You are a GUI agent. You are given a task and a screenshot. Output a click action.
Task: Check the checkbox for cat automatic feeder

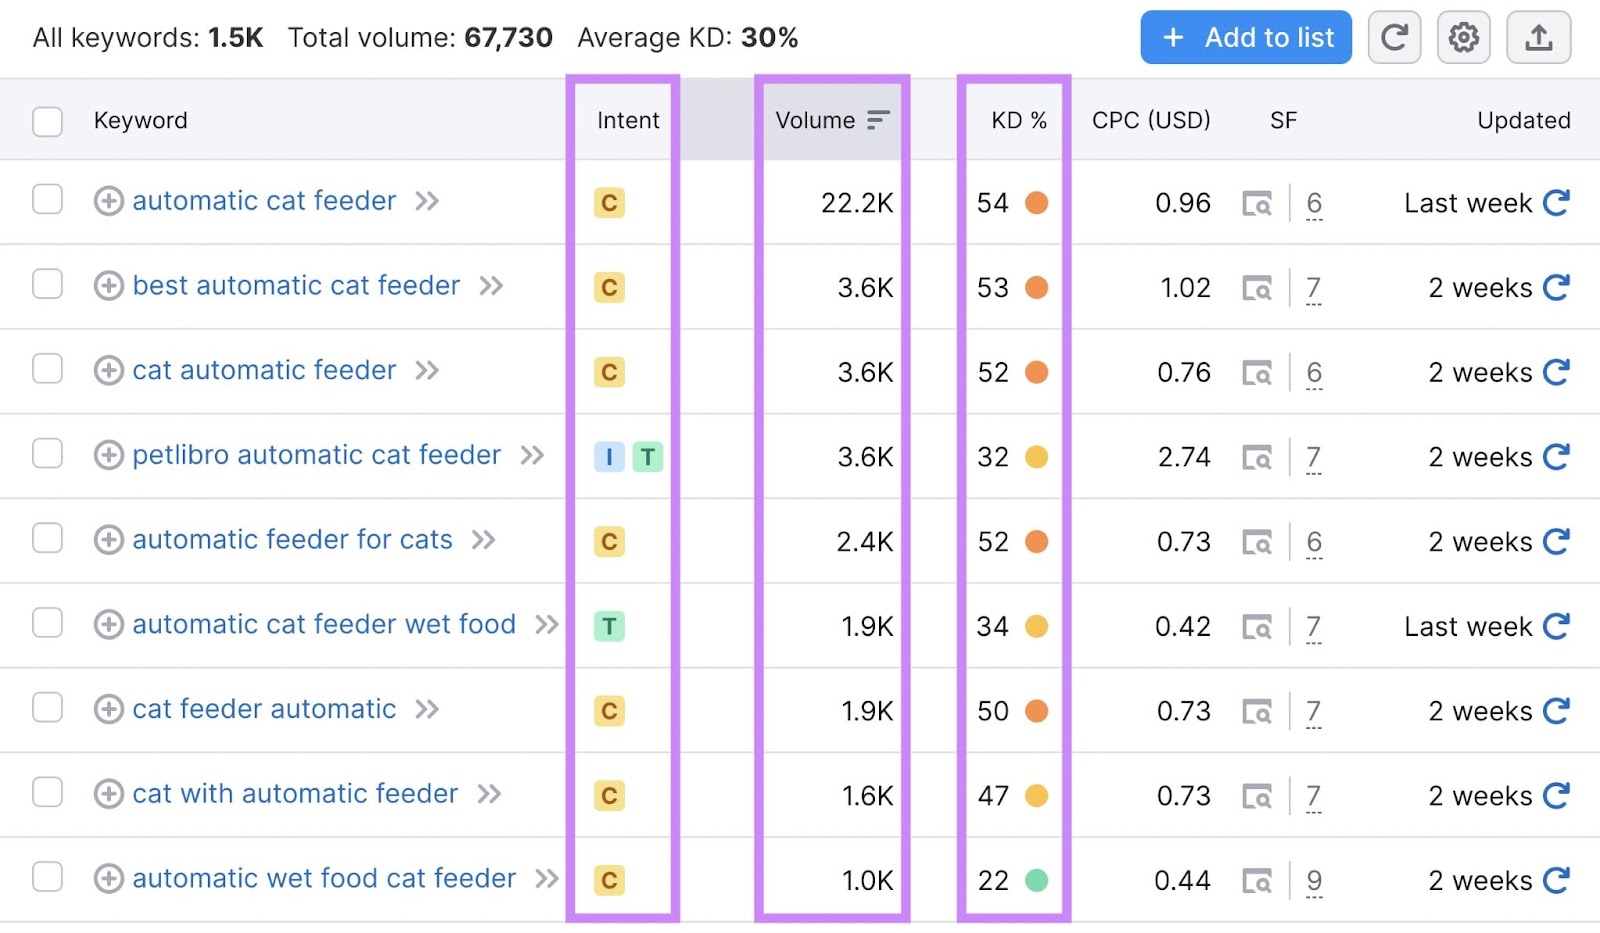point(47,371)
